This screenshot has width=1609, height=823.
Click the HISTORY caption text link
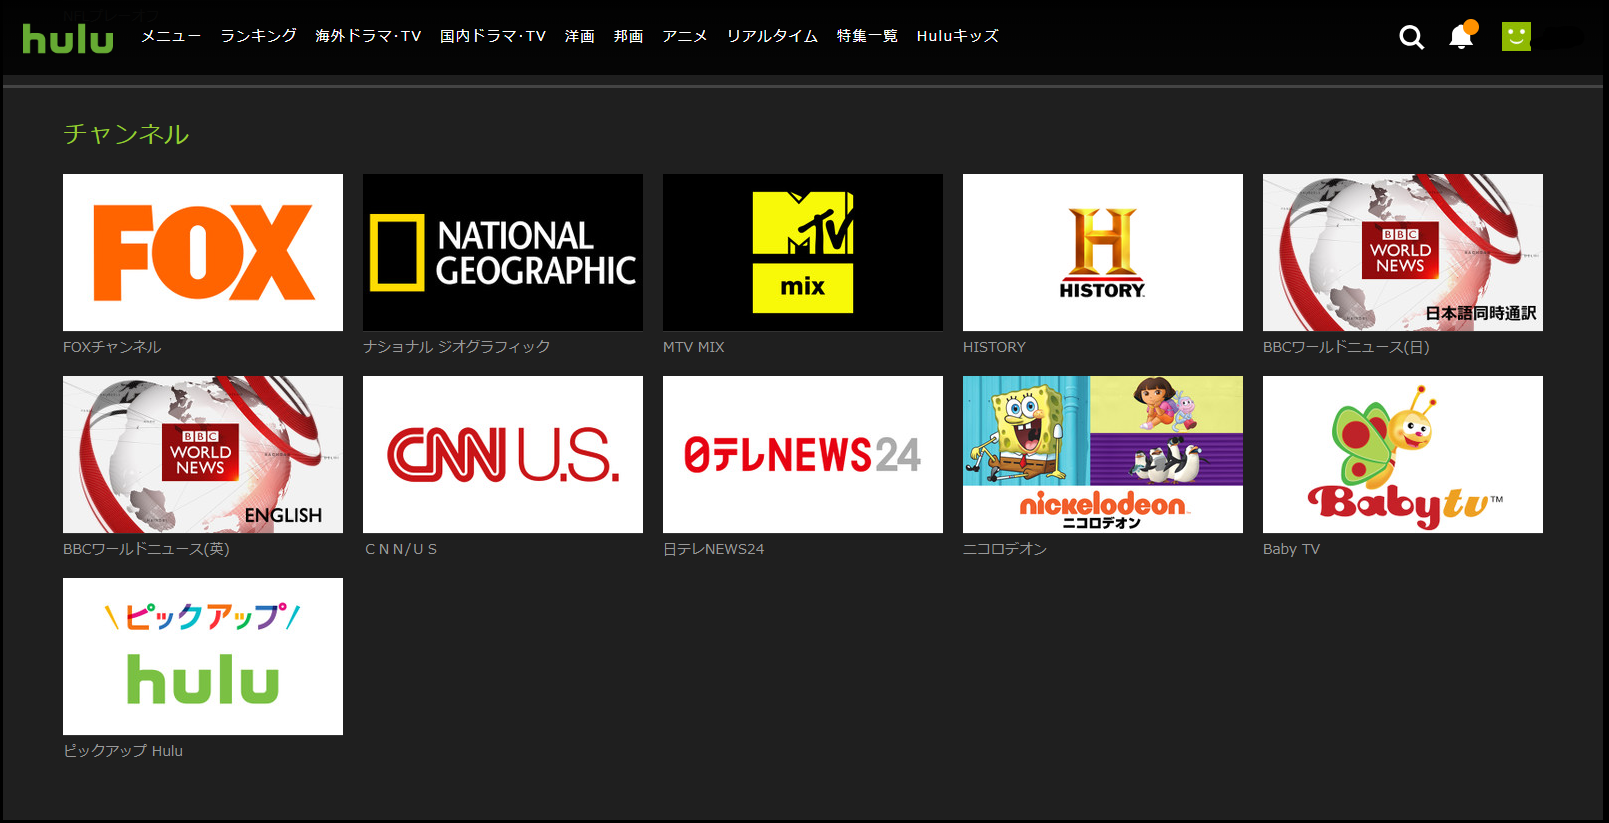tap(994, 347)
